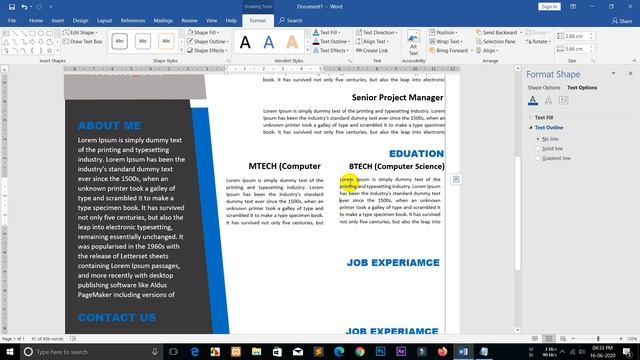This screenshot has width=640, height=360.
Task: Open Format Shape pane options dropdown
Action: coord(613,73)
